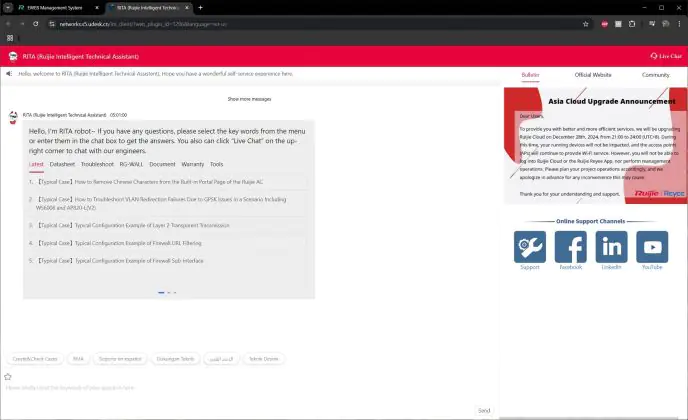Open the YouTube support channel icon
688x420 pixels.
(652, 247)
